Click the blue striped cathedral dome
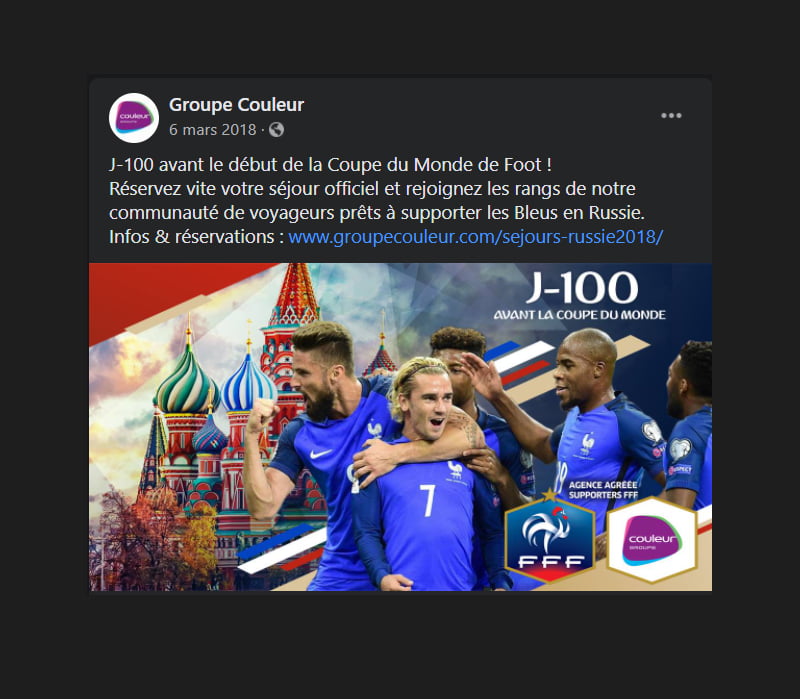The width and height of the screenshot is (800, 699). click(248, 385)
